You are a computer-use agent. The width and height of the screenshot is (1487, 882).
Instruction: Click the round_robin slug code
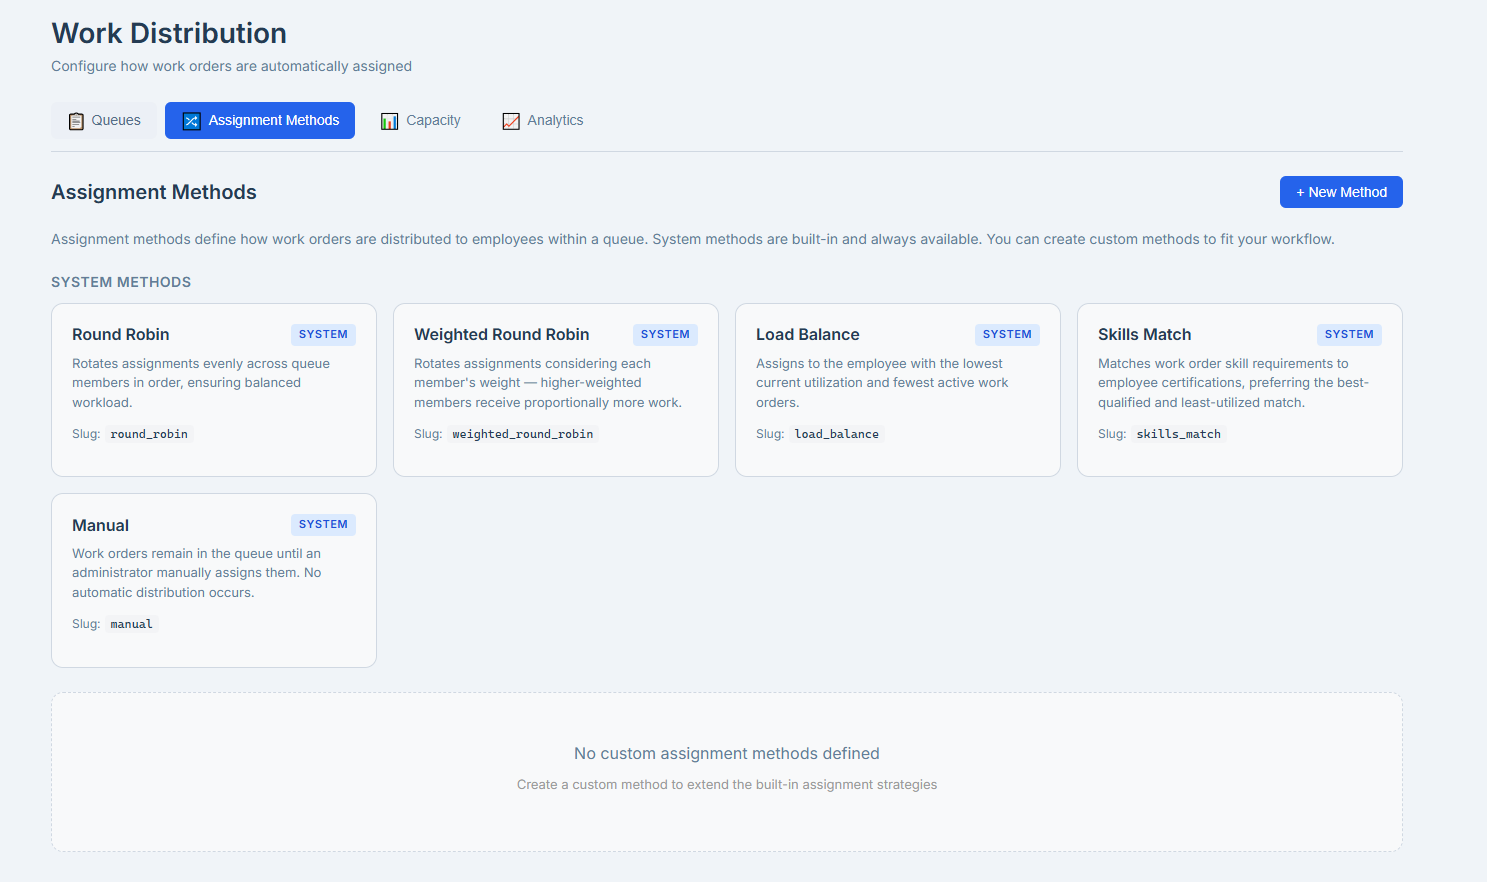(x=149, y=434)
